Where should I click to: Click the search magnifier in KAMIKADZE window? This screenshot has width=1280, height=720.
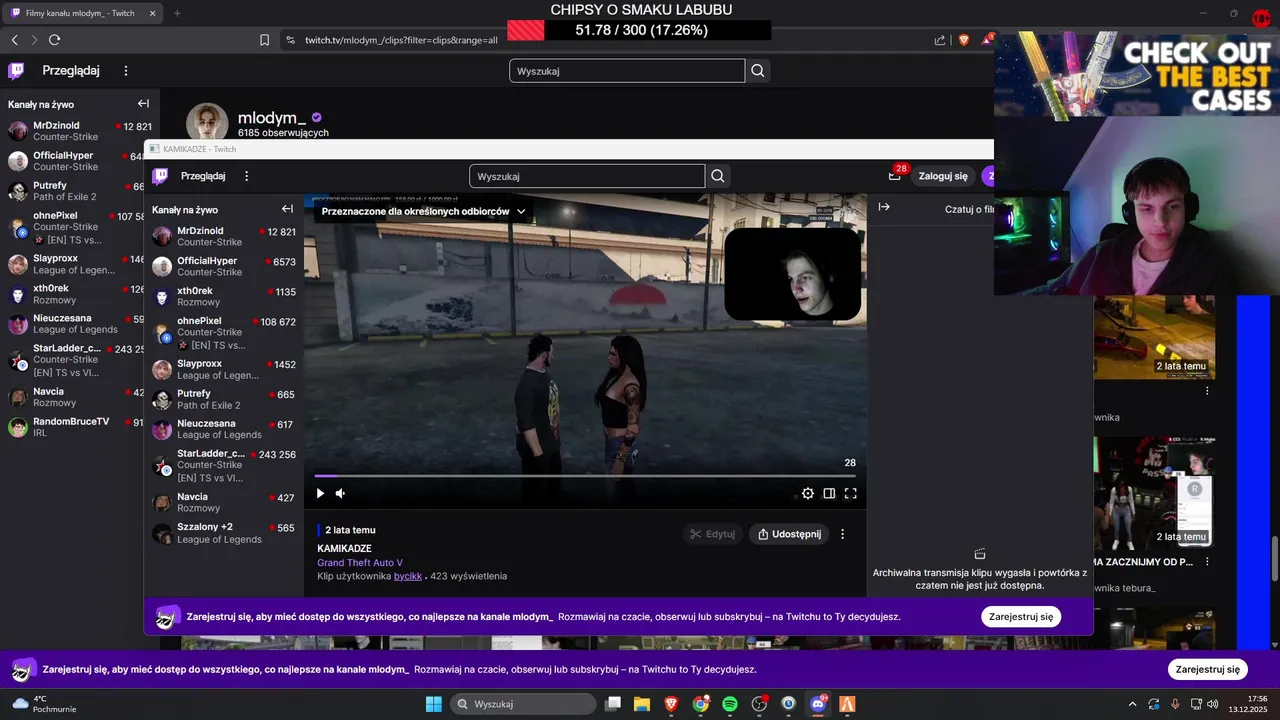point(718,176)
